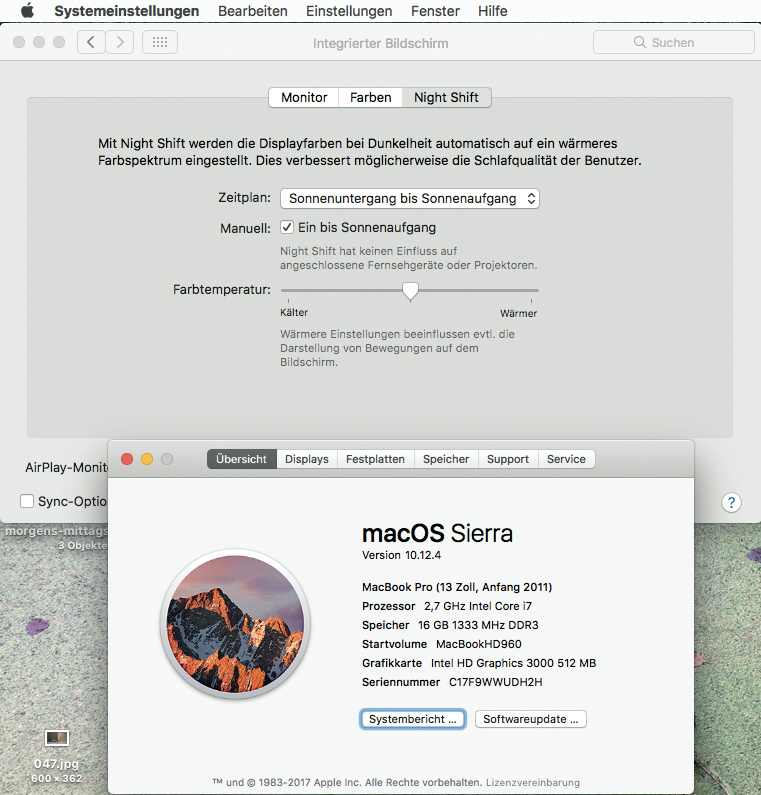The image size is (761, 795).
Task: Open the Lizenzvereinbarung link
Action: [x=532, y=782]
